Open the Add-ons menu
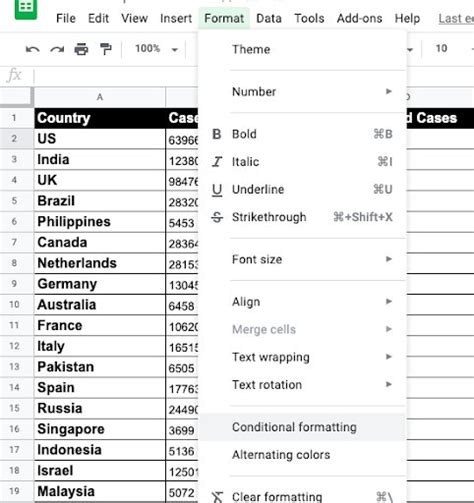 (x=359, y=18)
